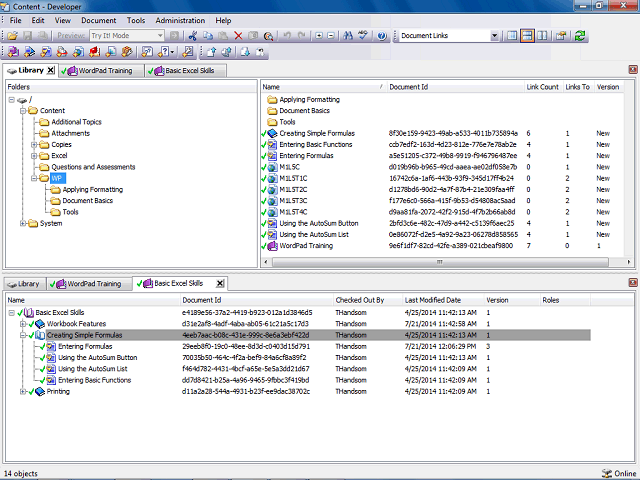640x480 pixels.
Task: Click the binoculars Find icon
Action: point(348,36)
